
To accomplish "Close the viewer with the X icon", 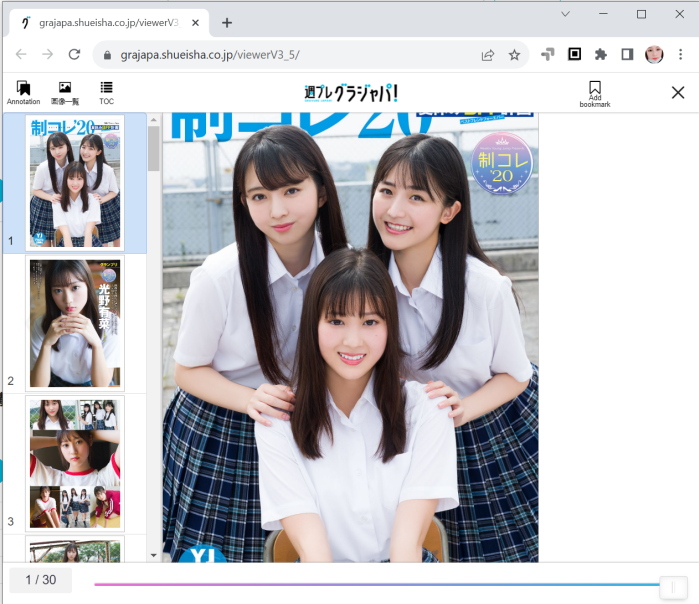I will tap(678, 93).
